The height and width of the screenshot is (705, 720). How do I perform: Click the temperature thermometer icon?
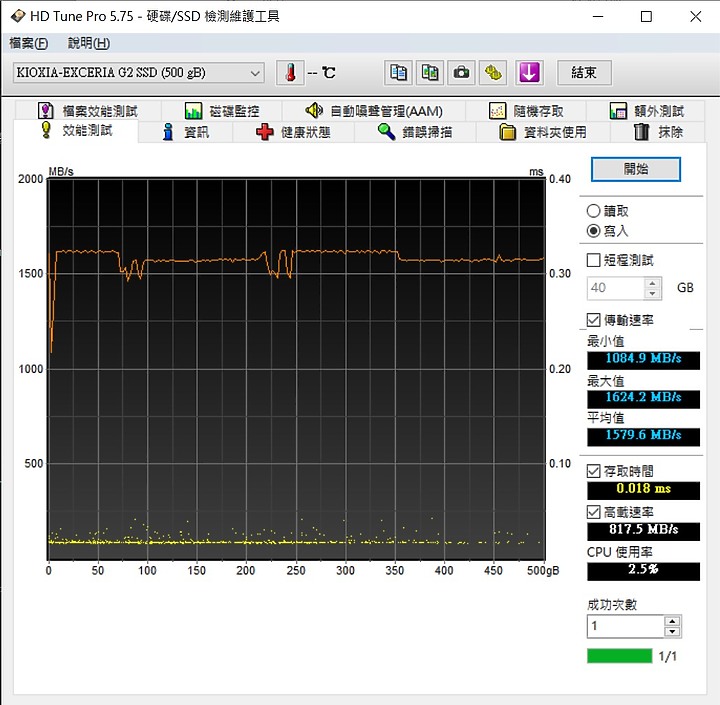pyautogui.click(x=290, y=73)
